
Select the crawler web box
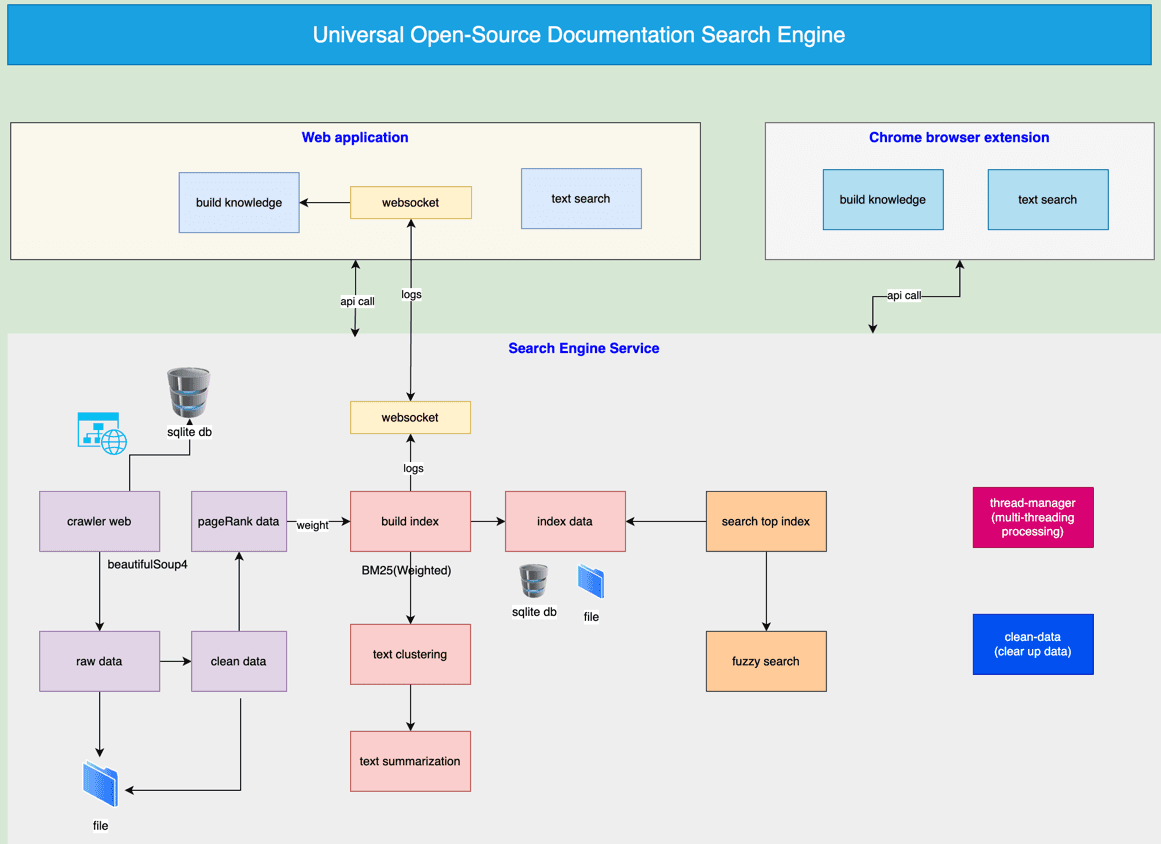point(99,521)
